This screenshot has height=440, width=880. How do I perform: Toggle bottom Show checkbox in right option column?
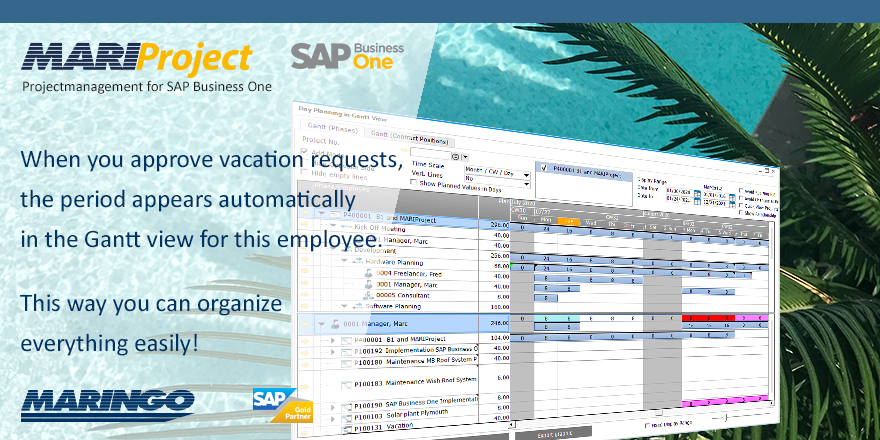click(741, 214)
